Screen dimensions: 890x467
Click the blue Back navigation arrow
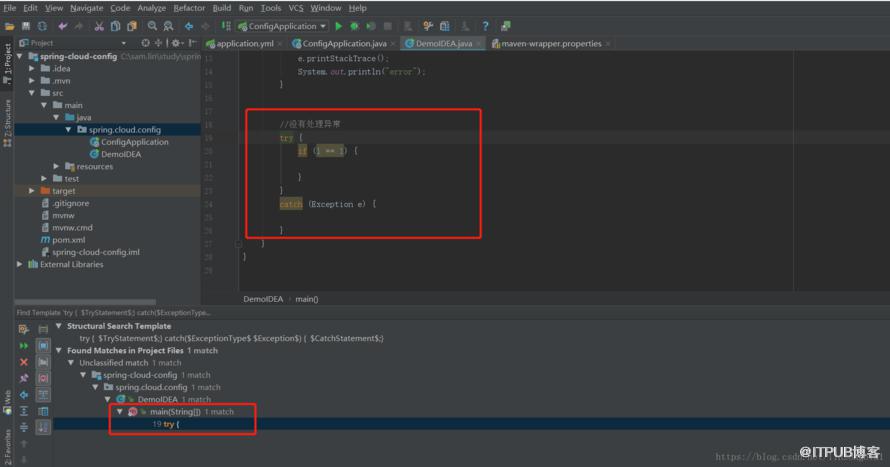(189, 26)
